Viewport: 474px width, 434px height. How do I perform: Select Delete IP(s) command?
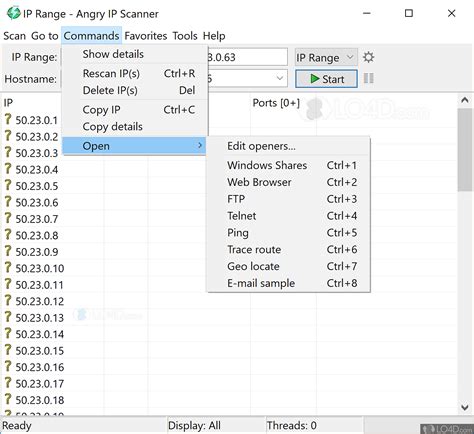coord(135,90)
